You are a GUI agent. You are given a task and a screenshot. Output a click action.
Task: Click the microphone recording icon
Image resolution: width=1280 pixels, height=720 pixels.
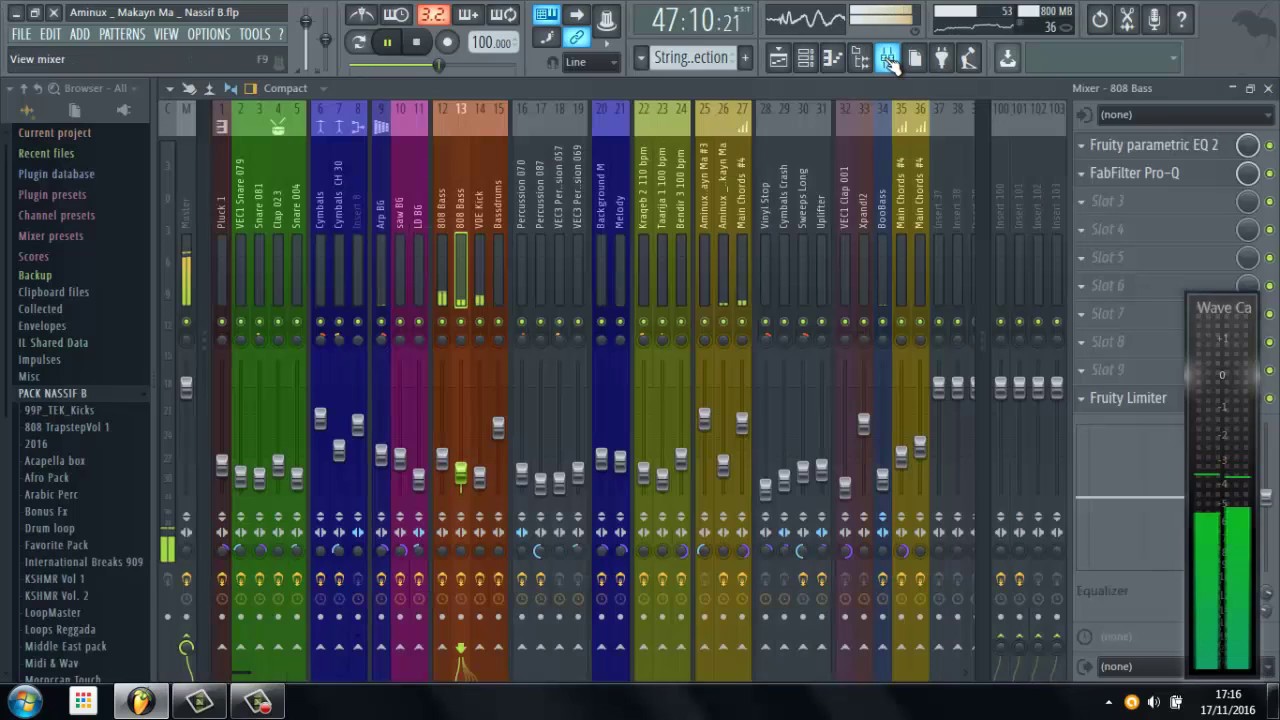1154,19
